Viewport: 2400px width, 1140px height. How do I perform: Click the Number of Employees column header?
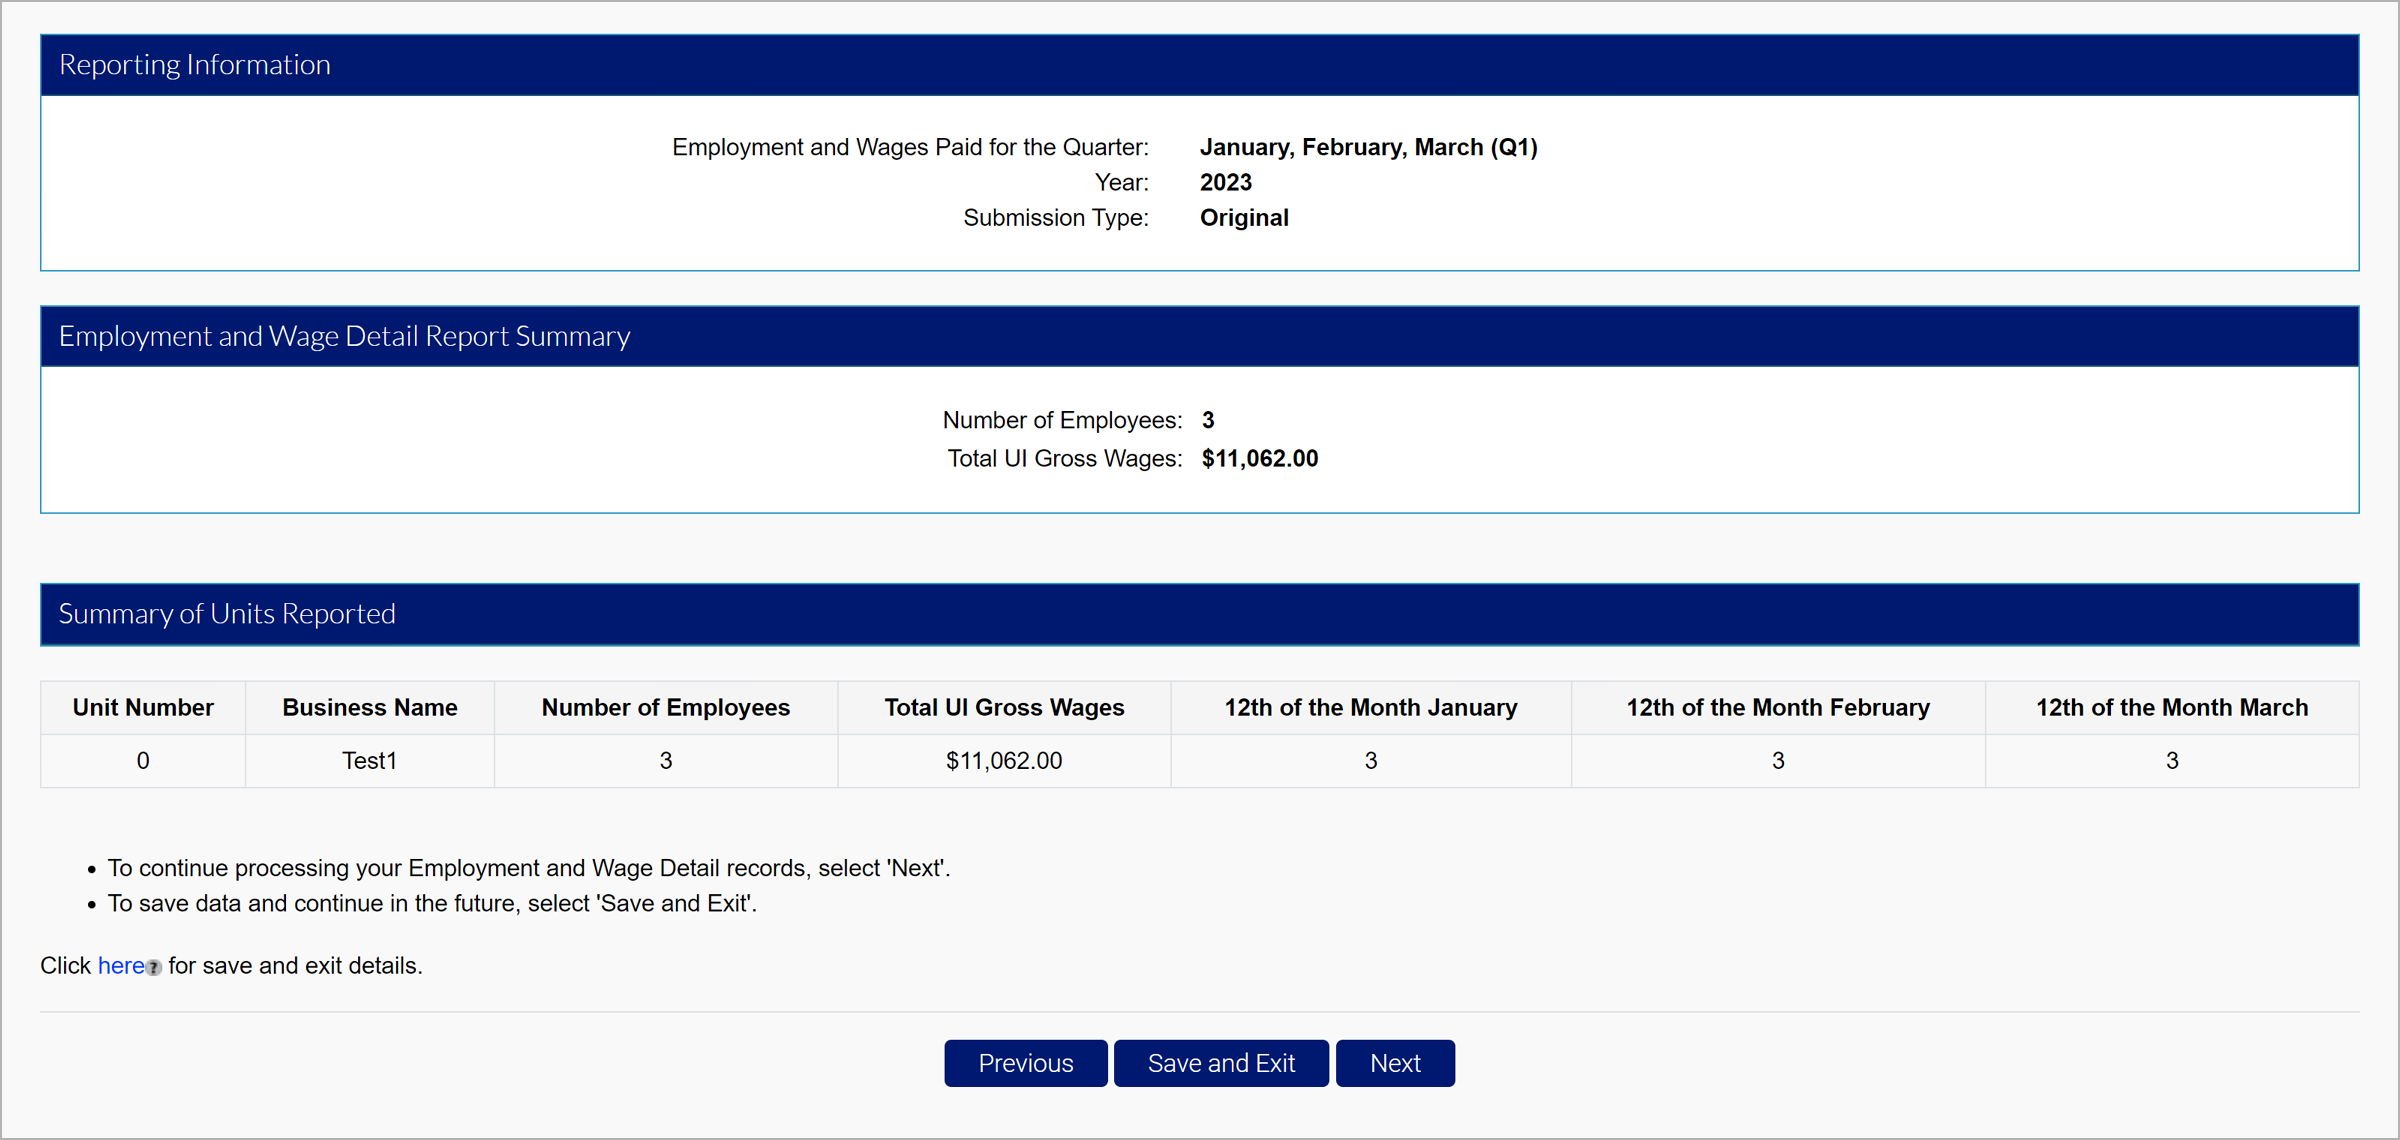[665, 707]
